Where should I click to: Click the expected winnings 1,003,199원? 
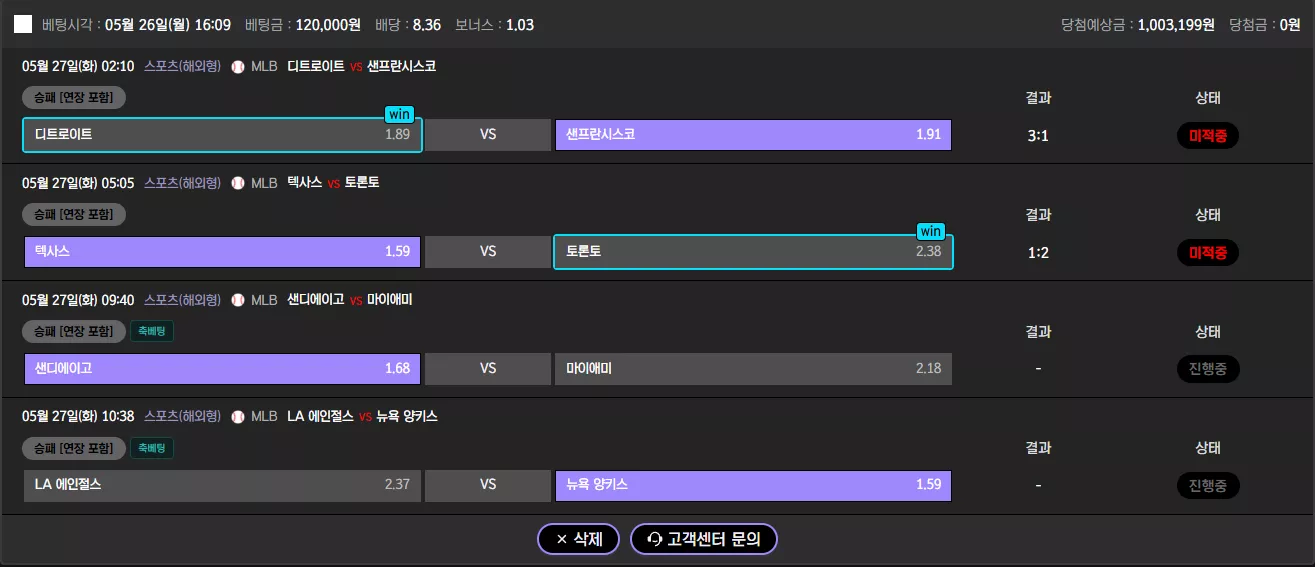(1176, 25)
